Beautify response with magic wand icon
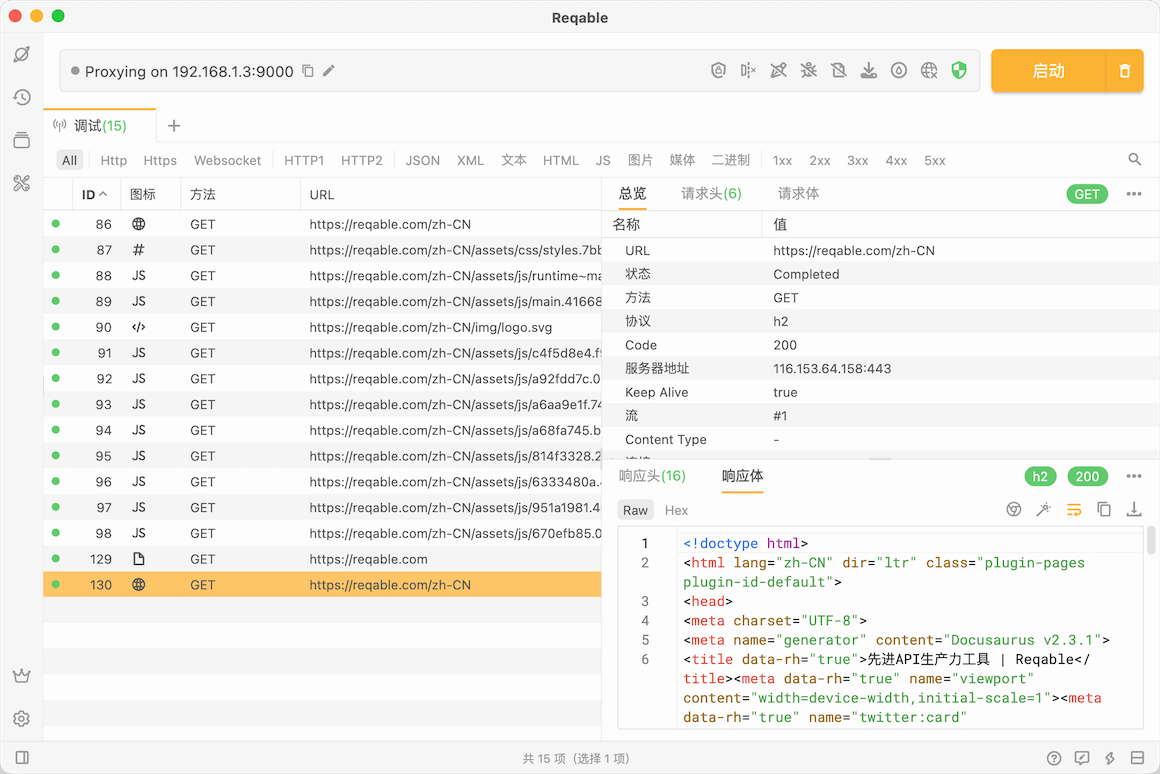 [x=1044, y=509]
